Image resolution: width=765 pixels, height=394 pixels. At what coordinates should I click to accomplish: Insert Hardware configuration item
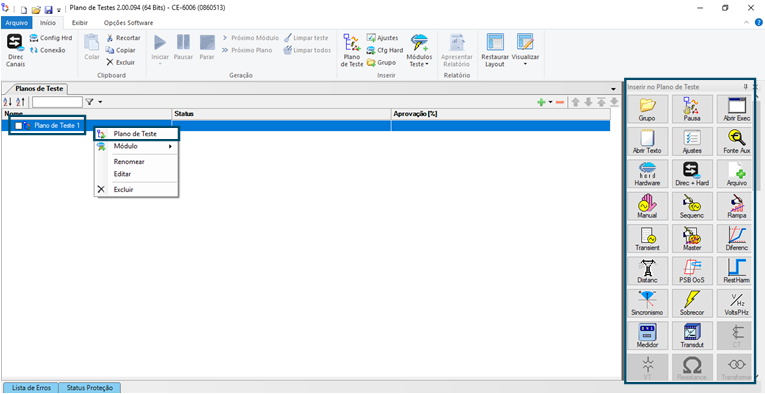[x=646, y=174]
